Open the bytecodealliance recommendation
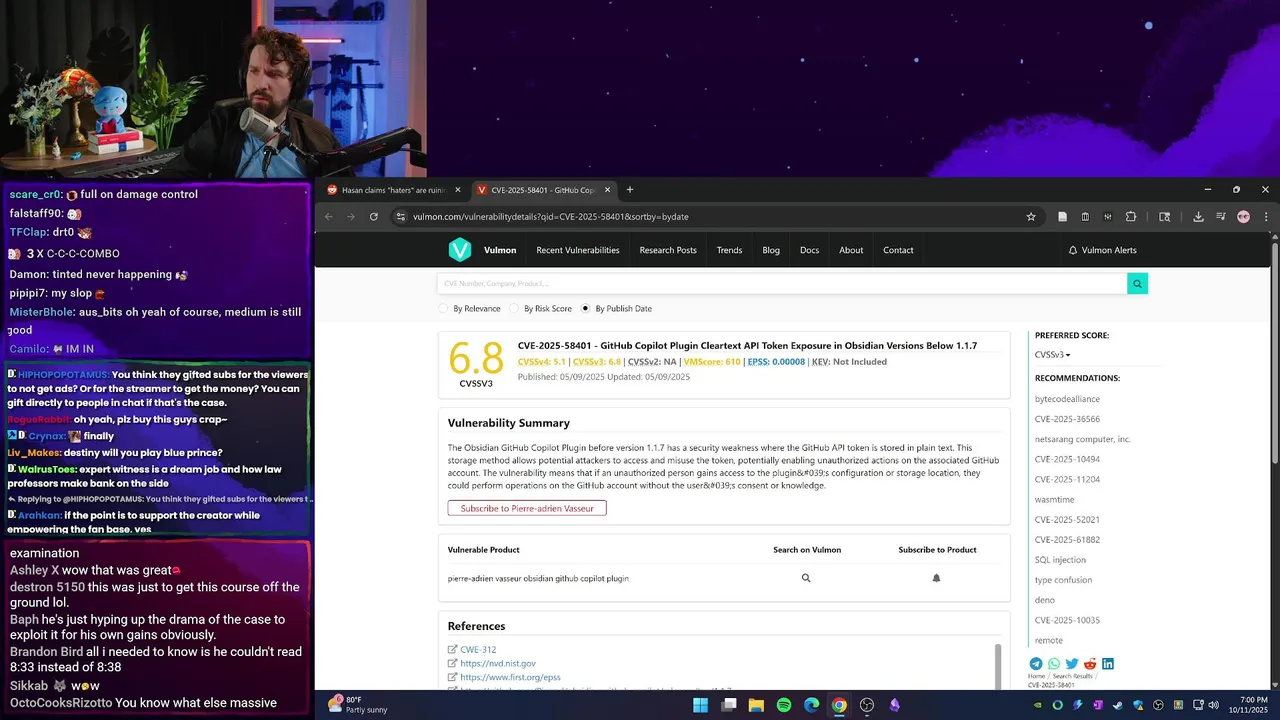Screen dimensions: 1280x720 (x=1067, y=399)
